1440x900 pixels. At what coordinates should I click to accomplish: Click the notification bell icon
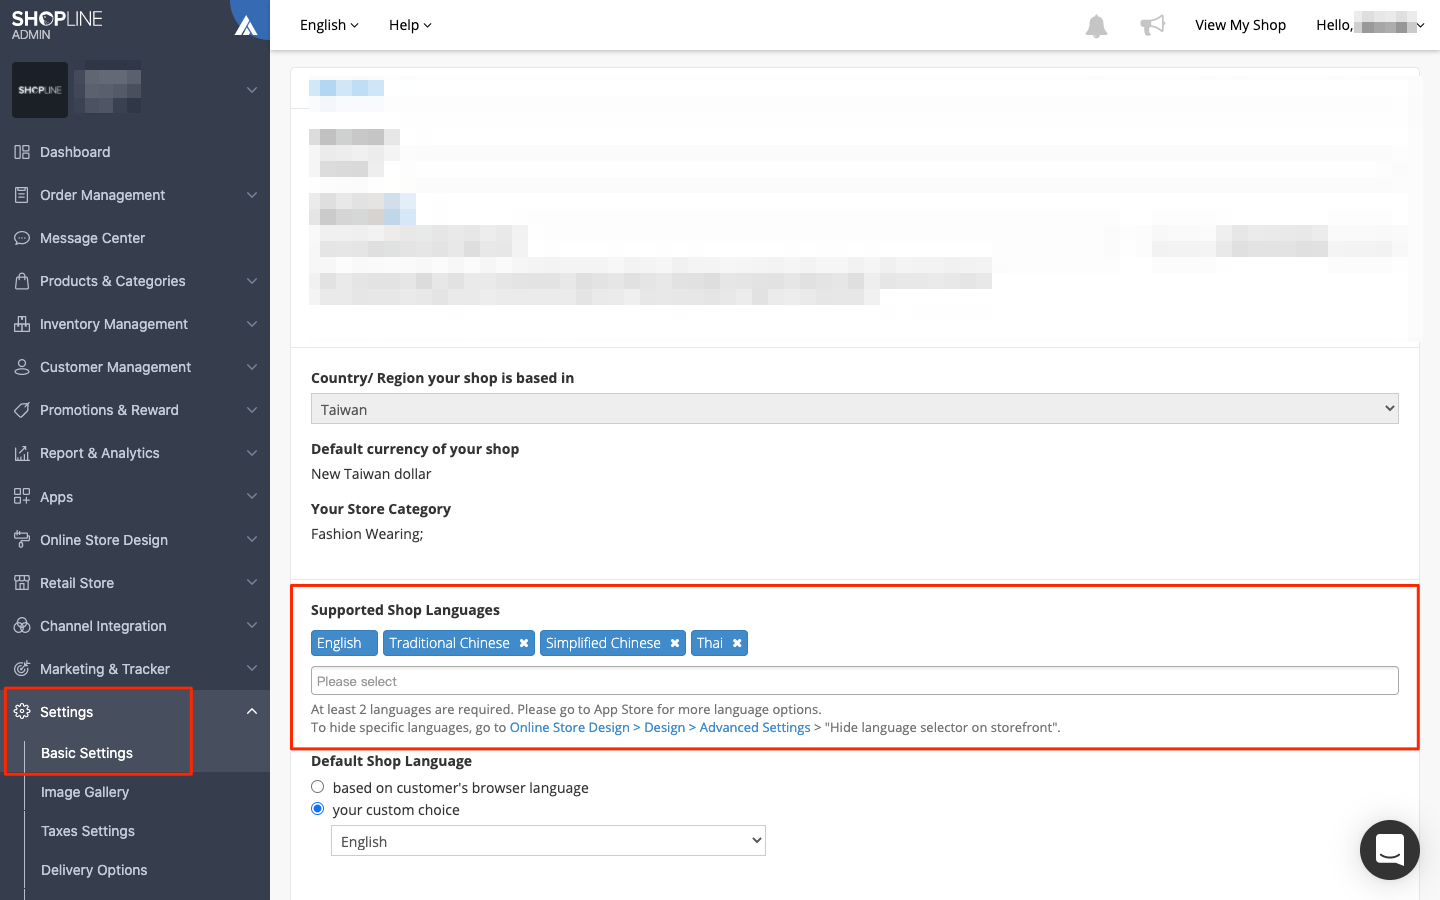coord(1096,26)
